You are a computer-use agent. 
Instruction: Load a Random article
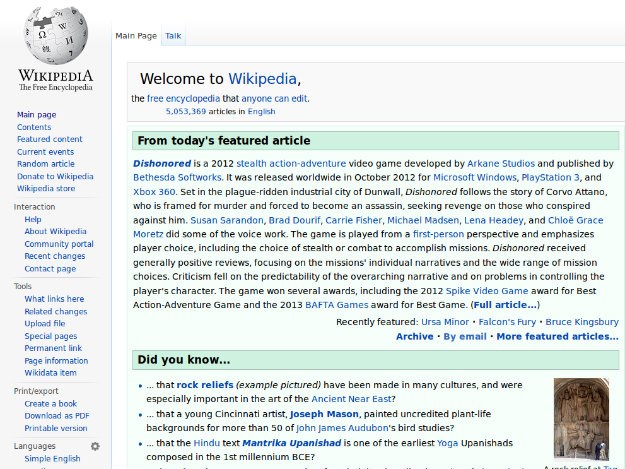[45, 164]
